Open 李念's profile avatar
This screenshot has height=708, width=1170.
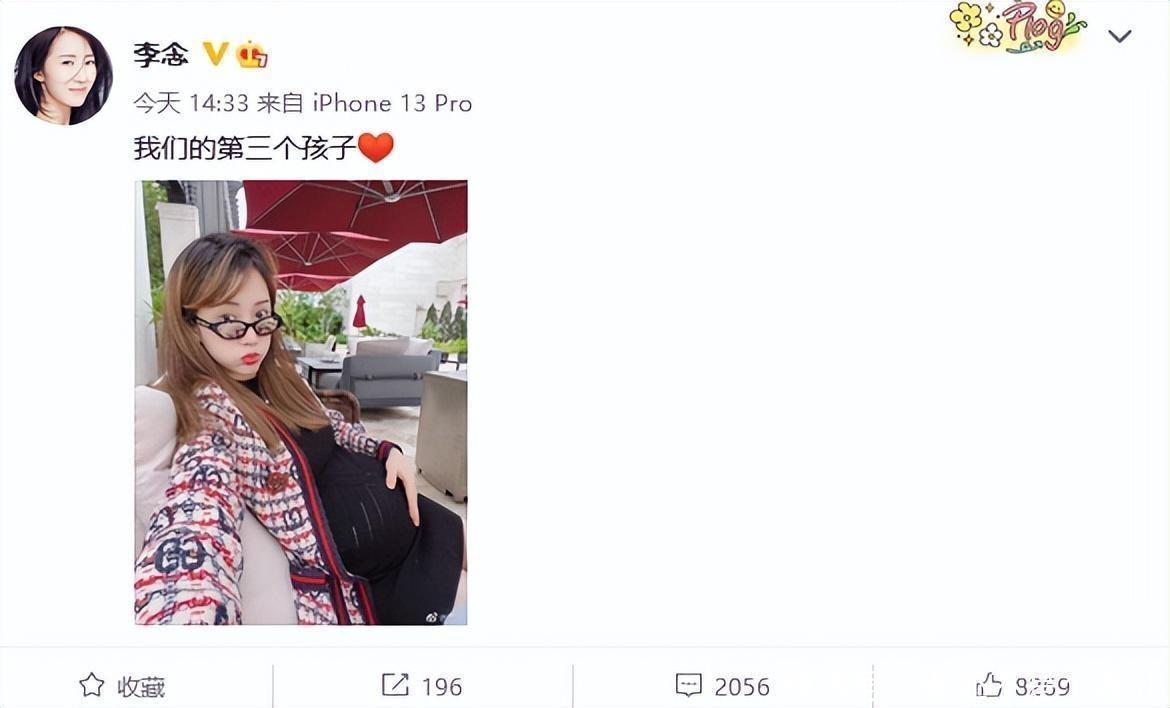63,75
